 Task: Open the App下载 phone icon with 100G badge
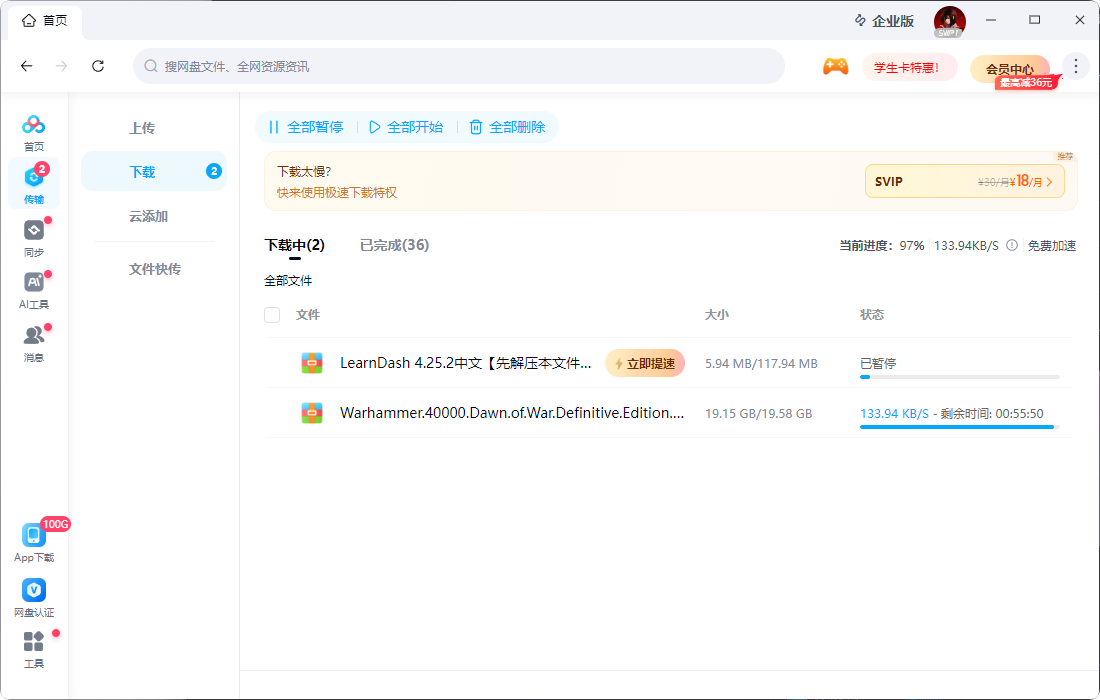[x=34, y=535]
